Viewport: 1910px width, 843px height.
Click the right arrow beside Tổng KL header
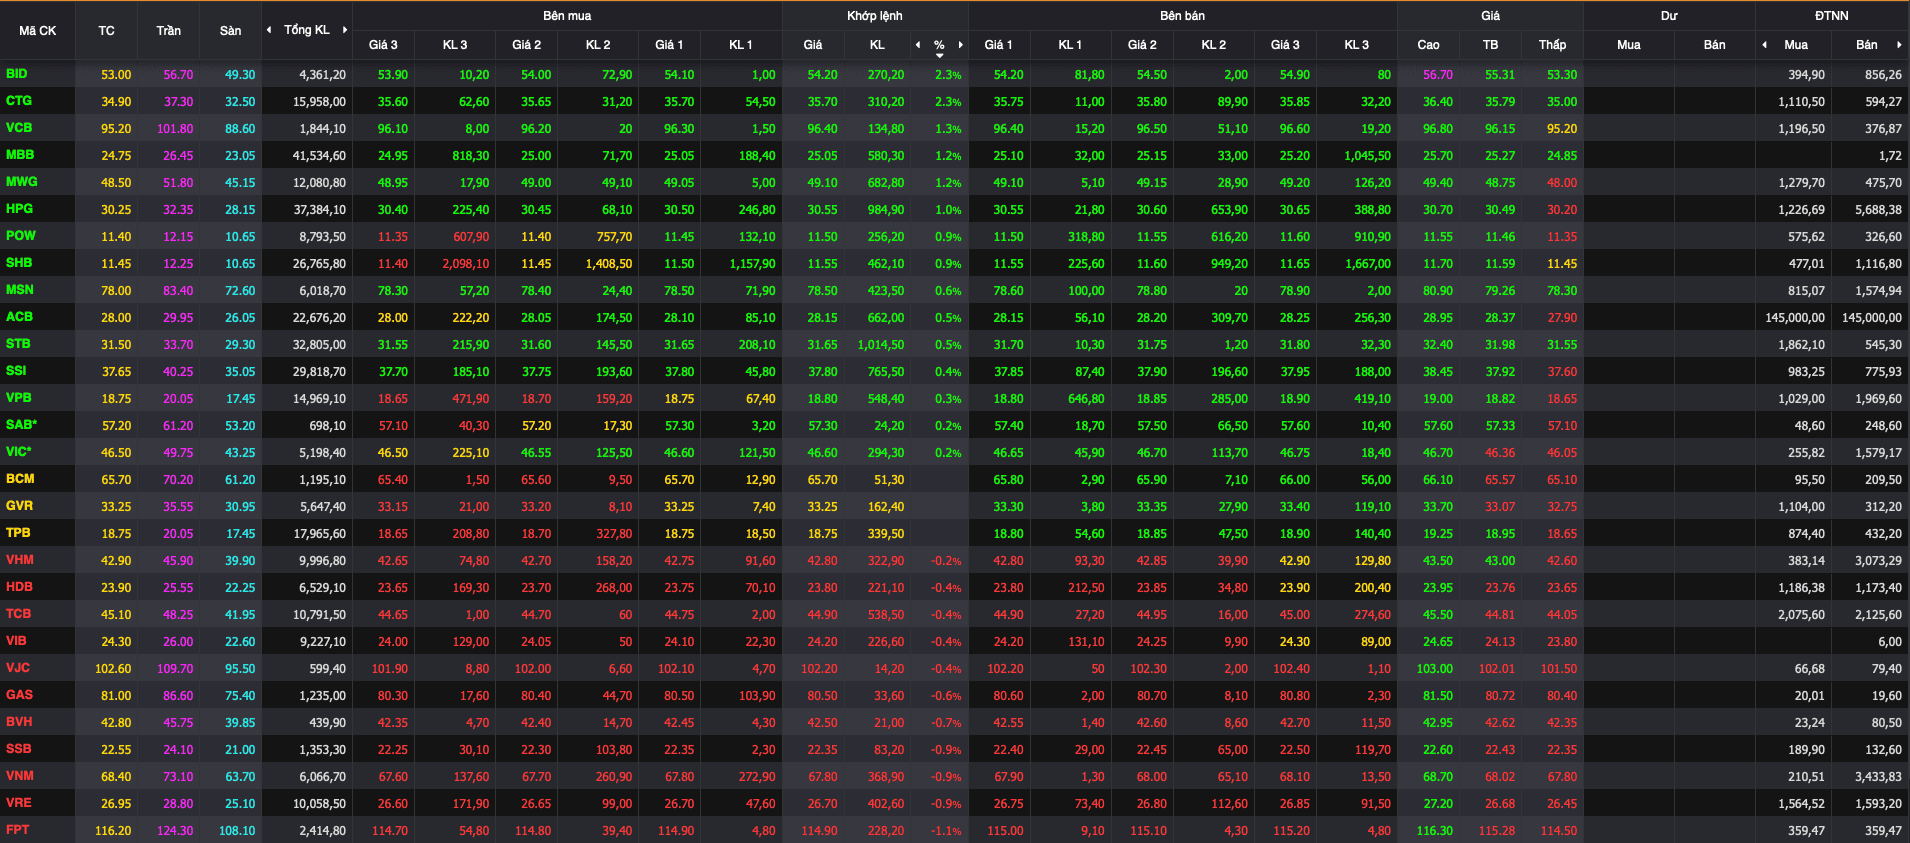[345, 30]
